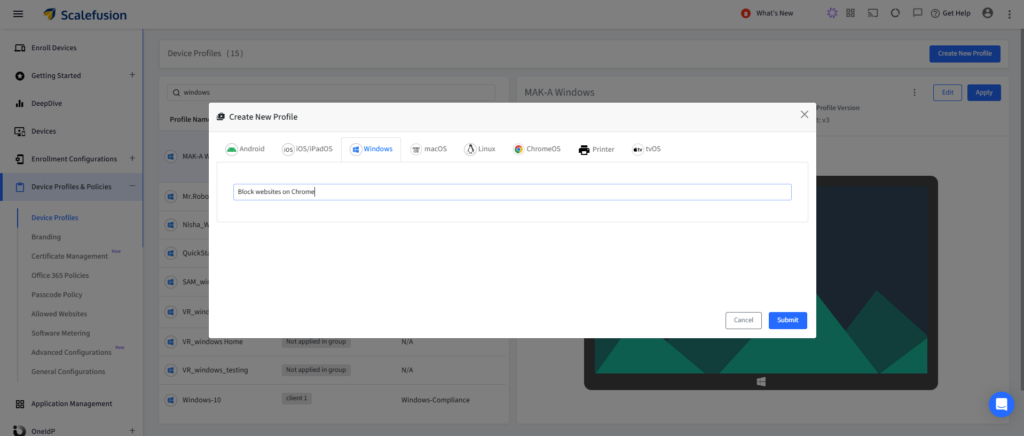
Task: Switch to the macOS tab
Action: coord(428,149)
